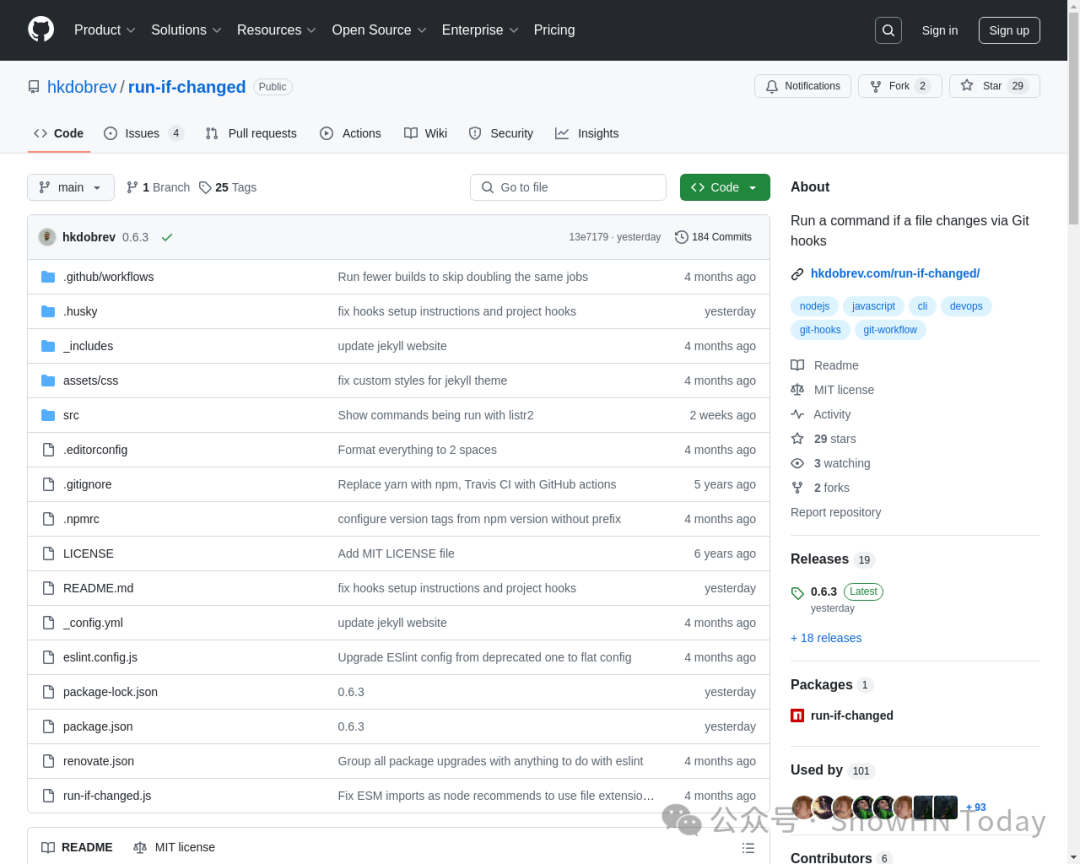1080x864 pixels.
Task: Click the tag icon for 25 Tags
Action: click(205, 187)
